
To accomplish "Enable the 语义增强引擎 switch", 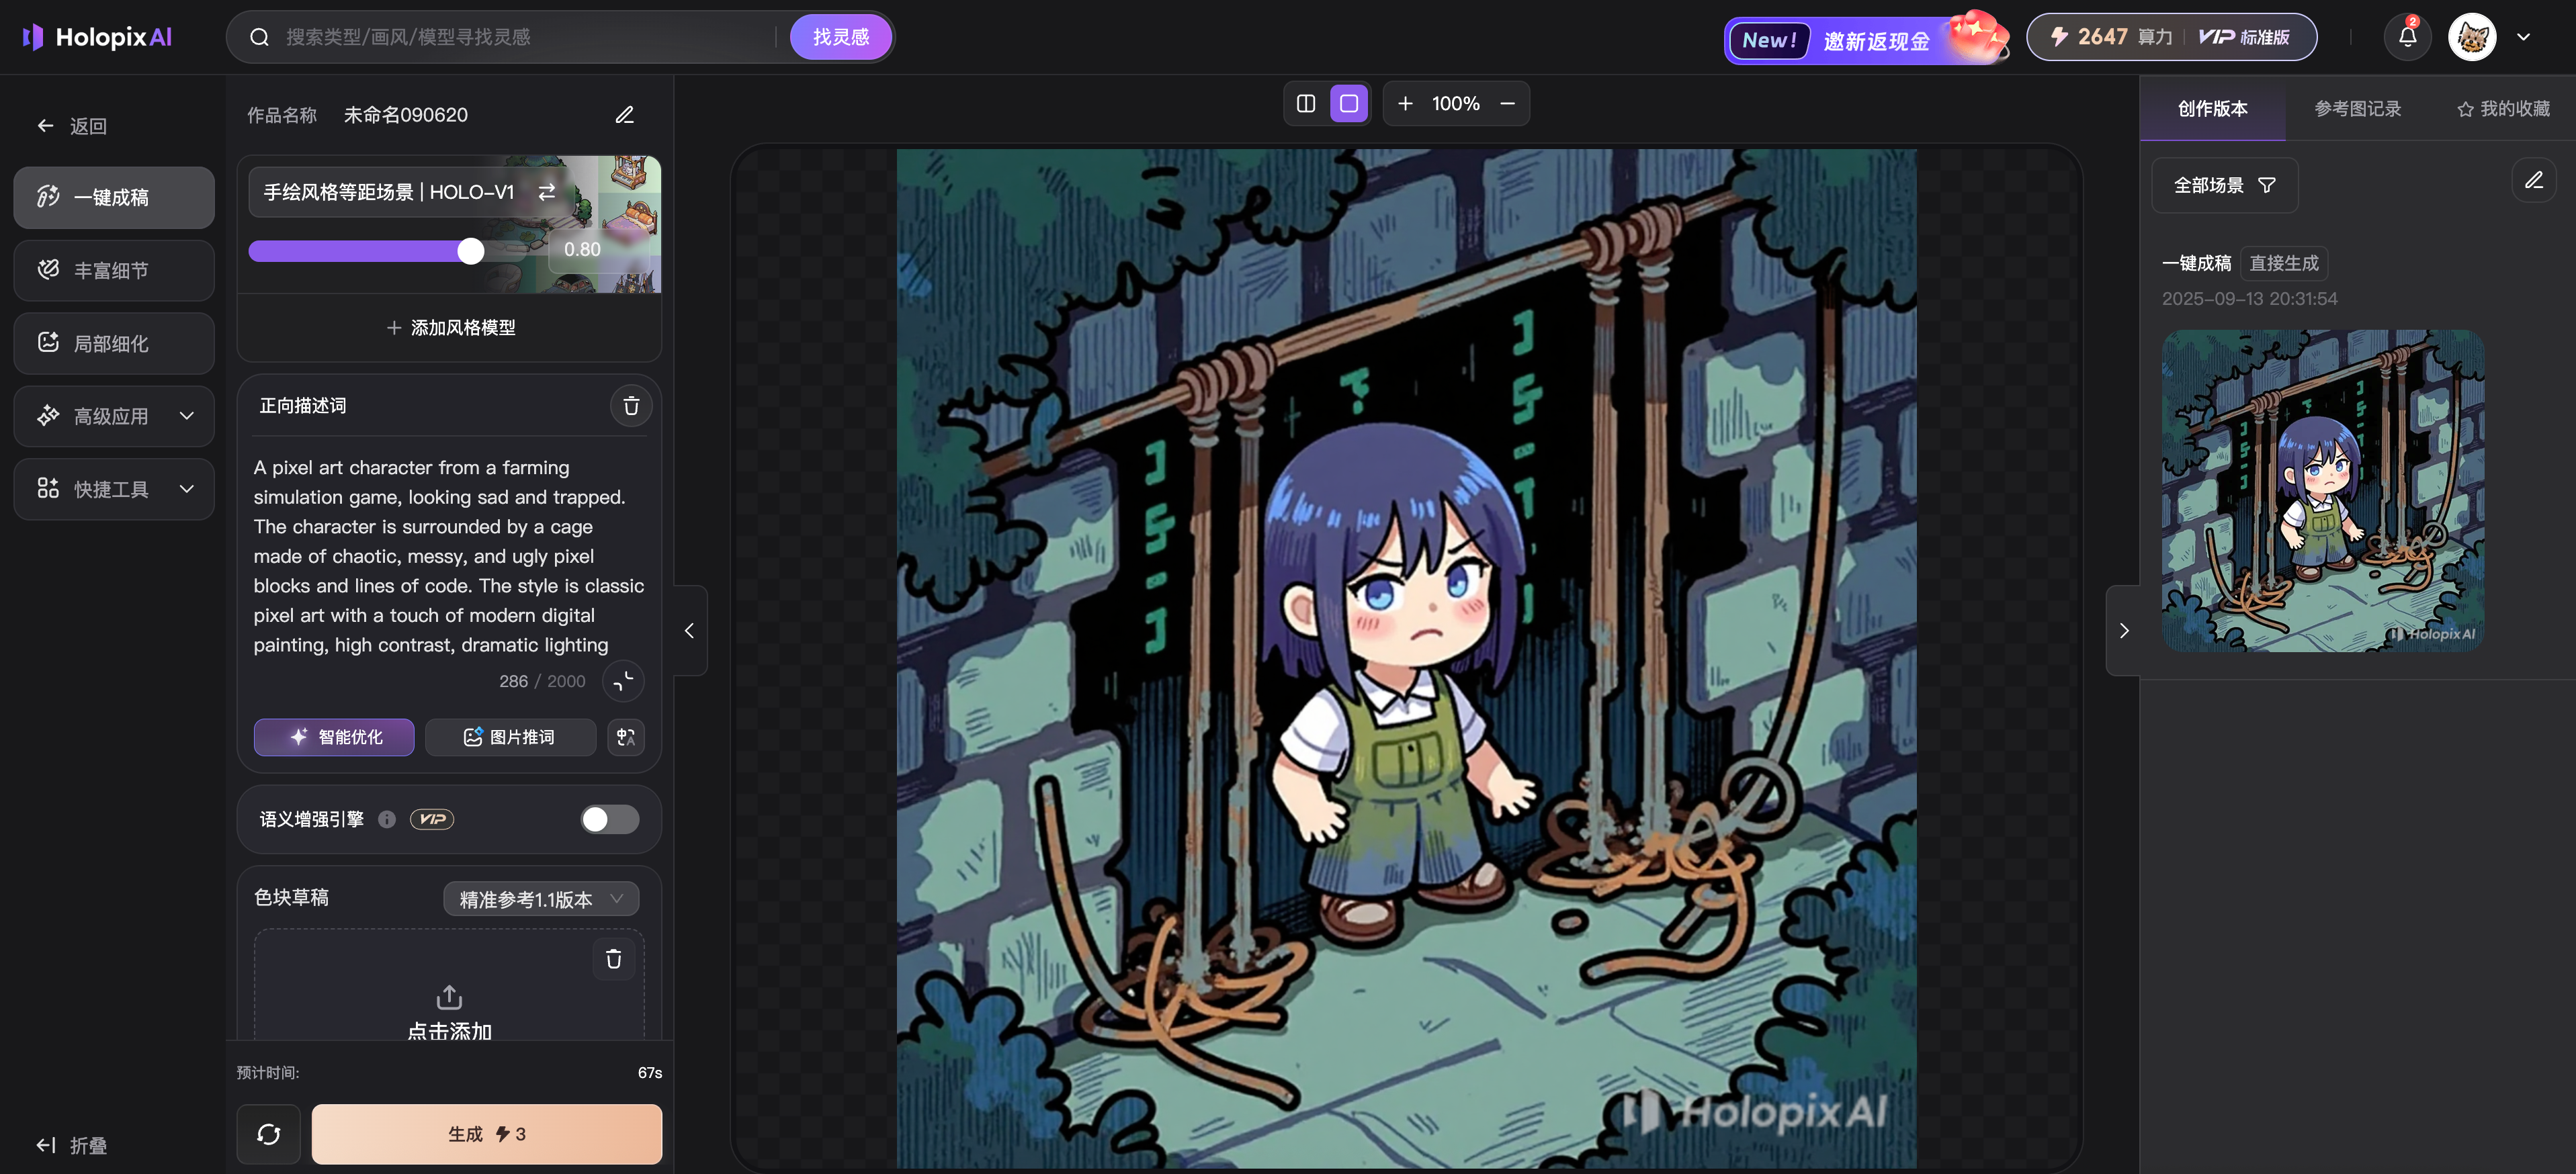I will point(609,819).
